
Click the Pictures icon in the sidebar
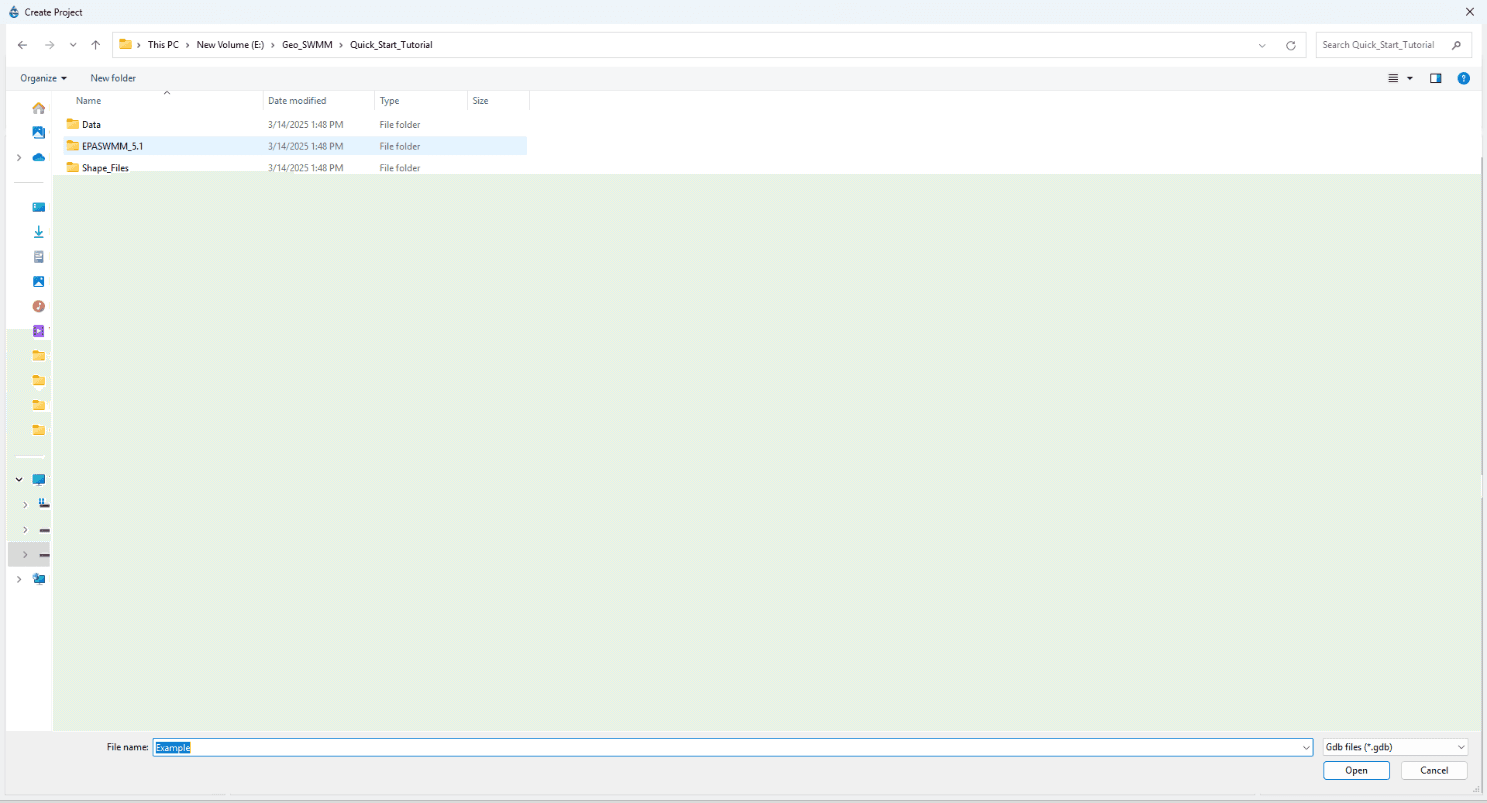pyautogui.click(x=38, y=281)
